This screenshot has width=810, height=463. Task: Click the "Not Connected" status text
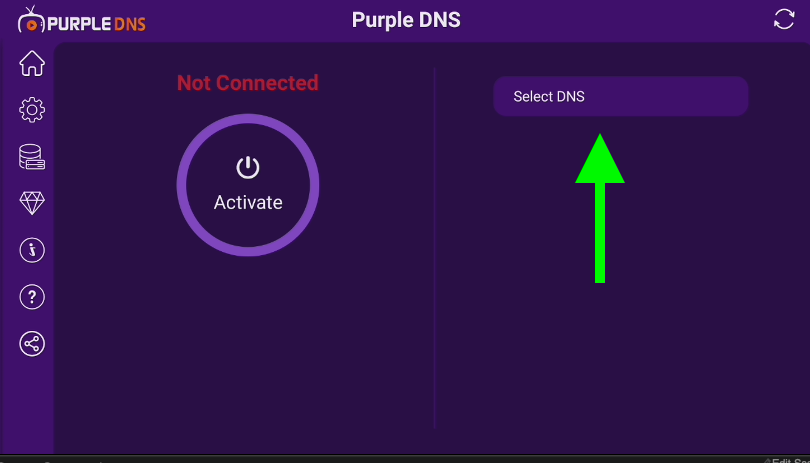[247, 83]
